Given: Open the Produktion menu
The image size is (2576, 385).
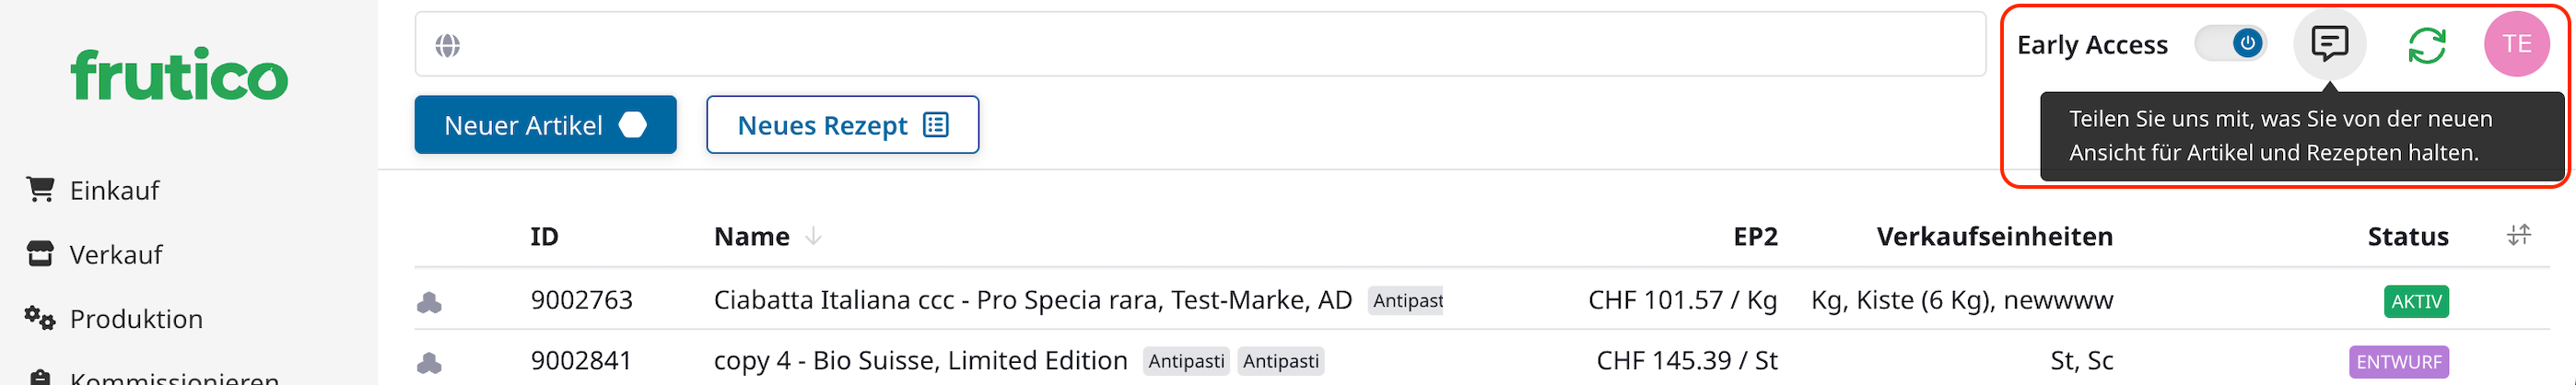Looking at the screenshot, I should (x=135, y=319).
